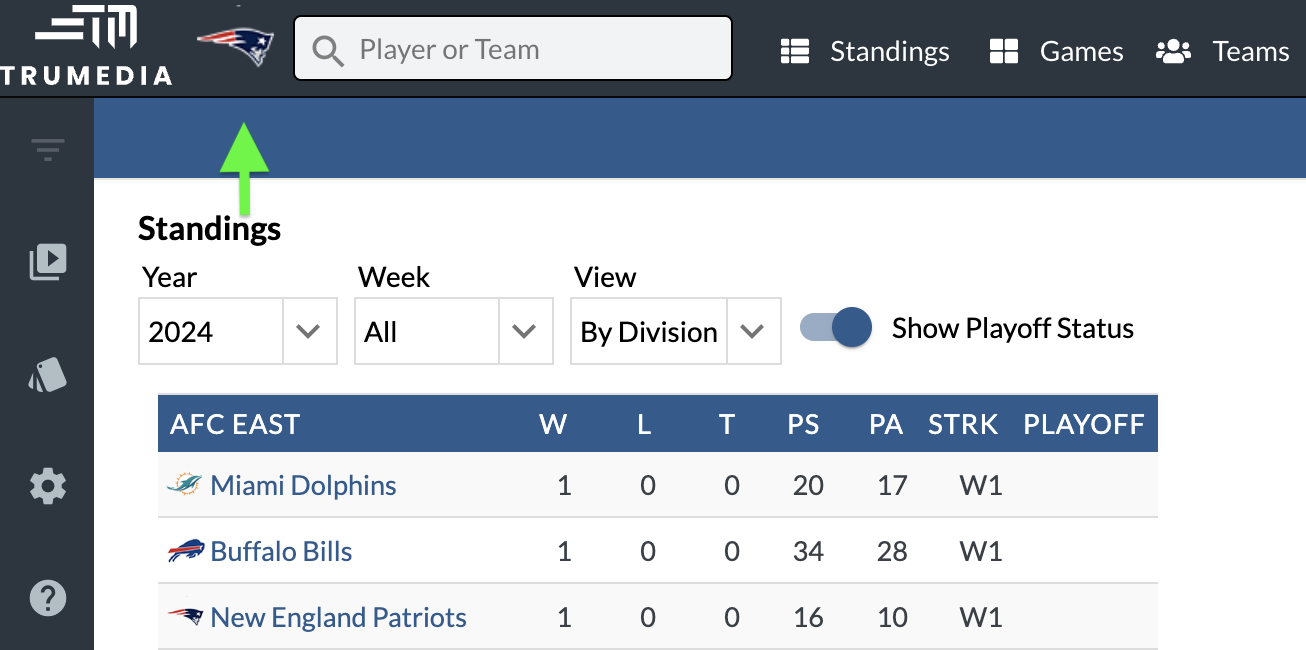This screenshot has width=1306, height=650.
Task: Open settings gear in sidebar
Action: (47, 487)
